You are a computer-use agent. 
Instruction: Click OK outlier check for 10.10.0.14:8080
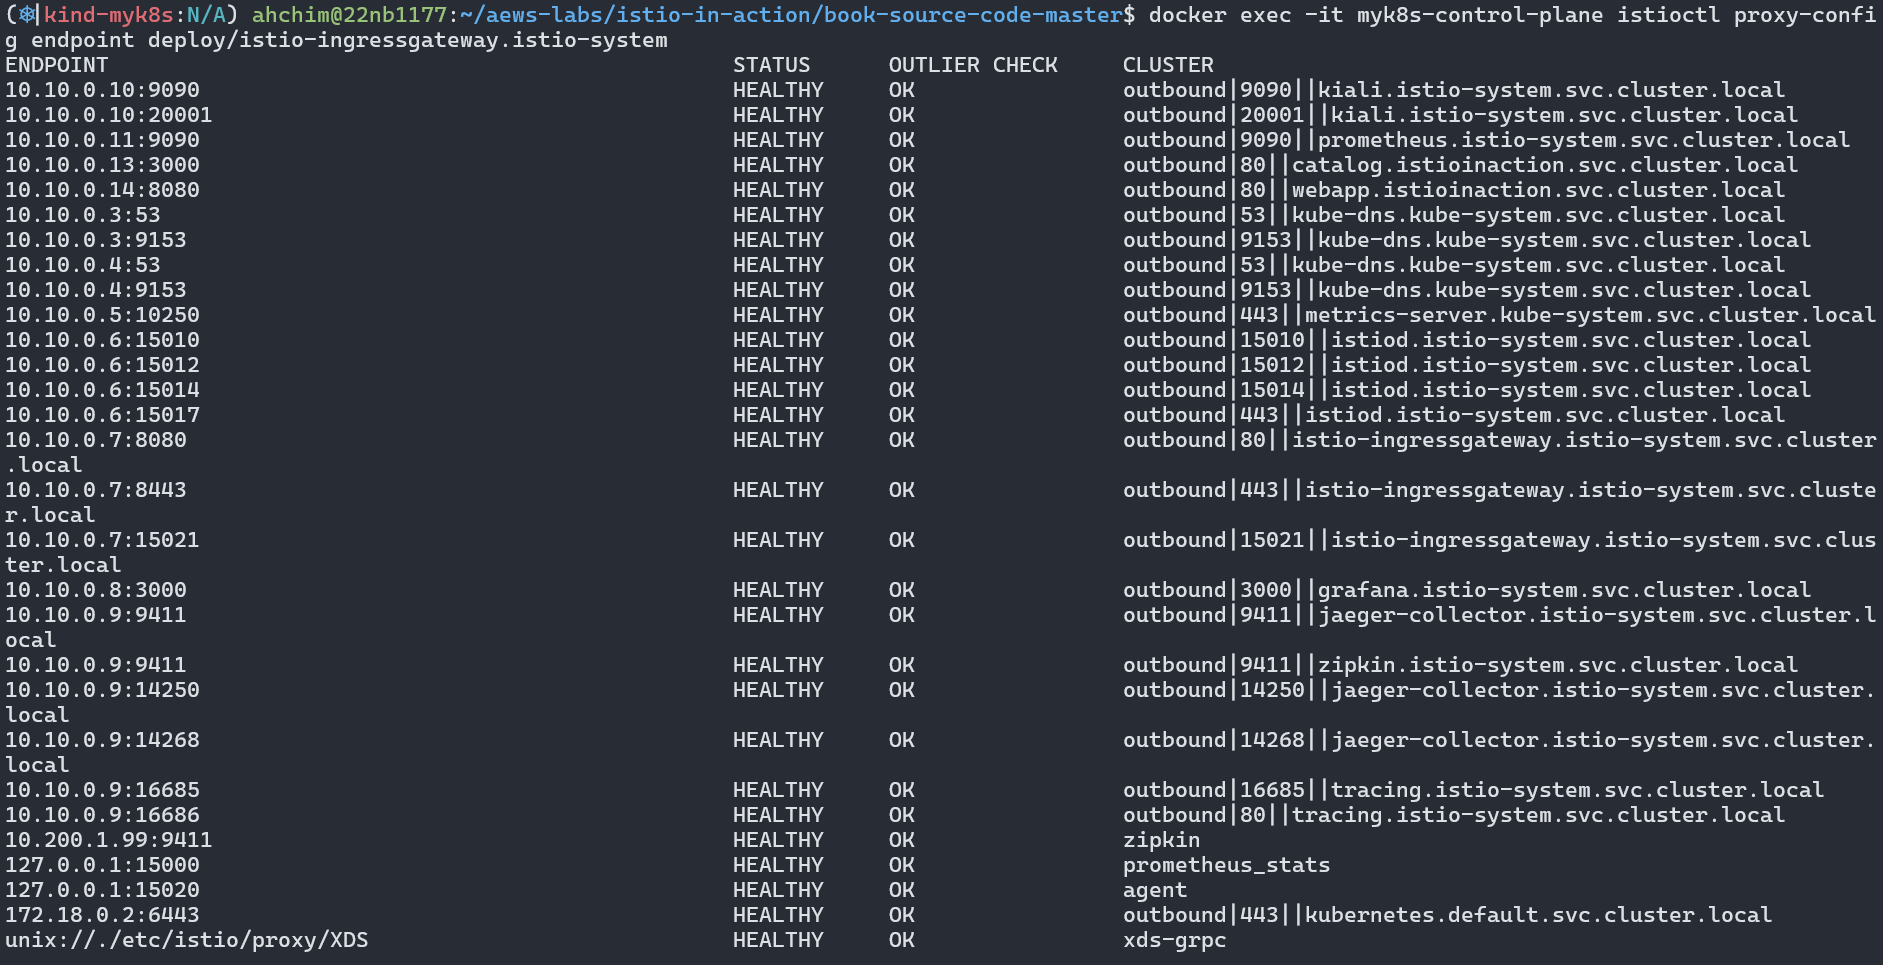[x=902, y=190]
